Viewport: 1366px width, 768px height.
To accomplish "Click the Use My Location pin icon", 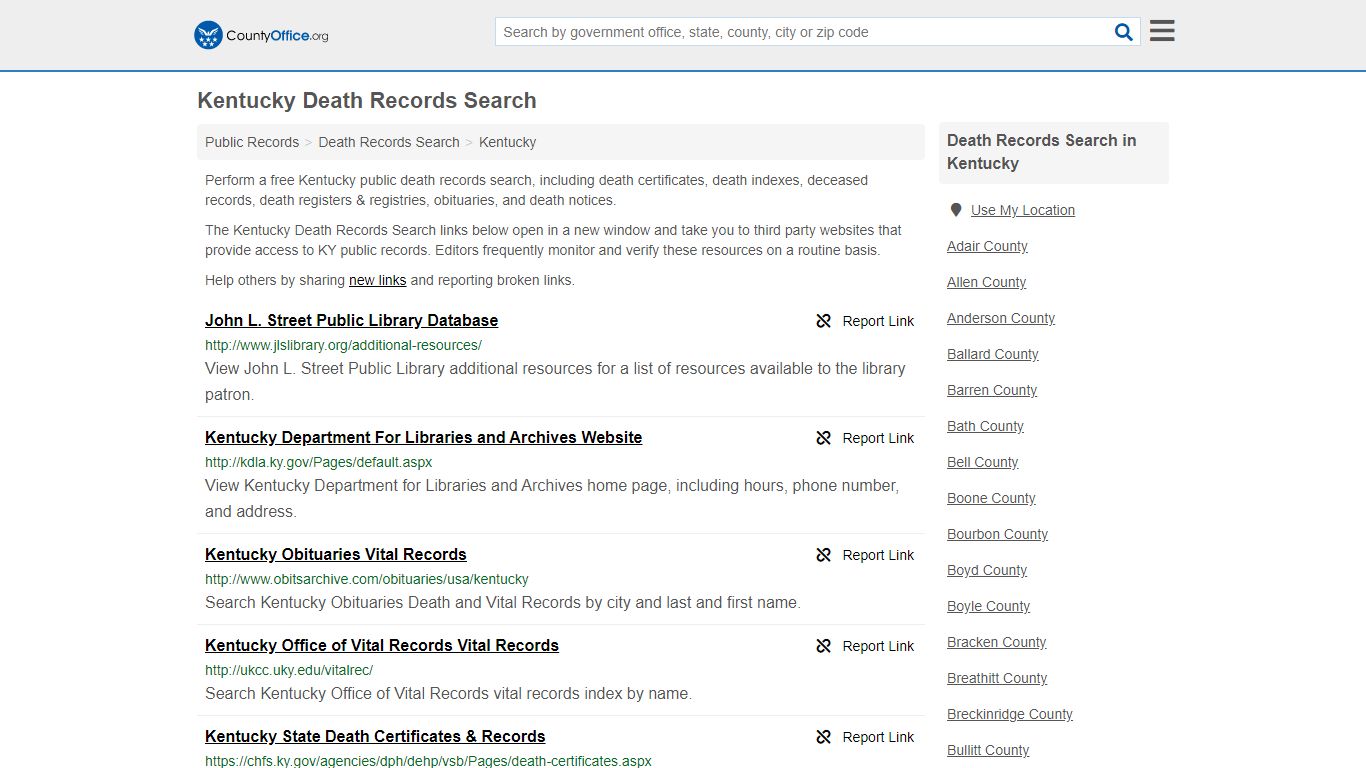I will click(956, 210).
